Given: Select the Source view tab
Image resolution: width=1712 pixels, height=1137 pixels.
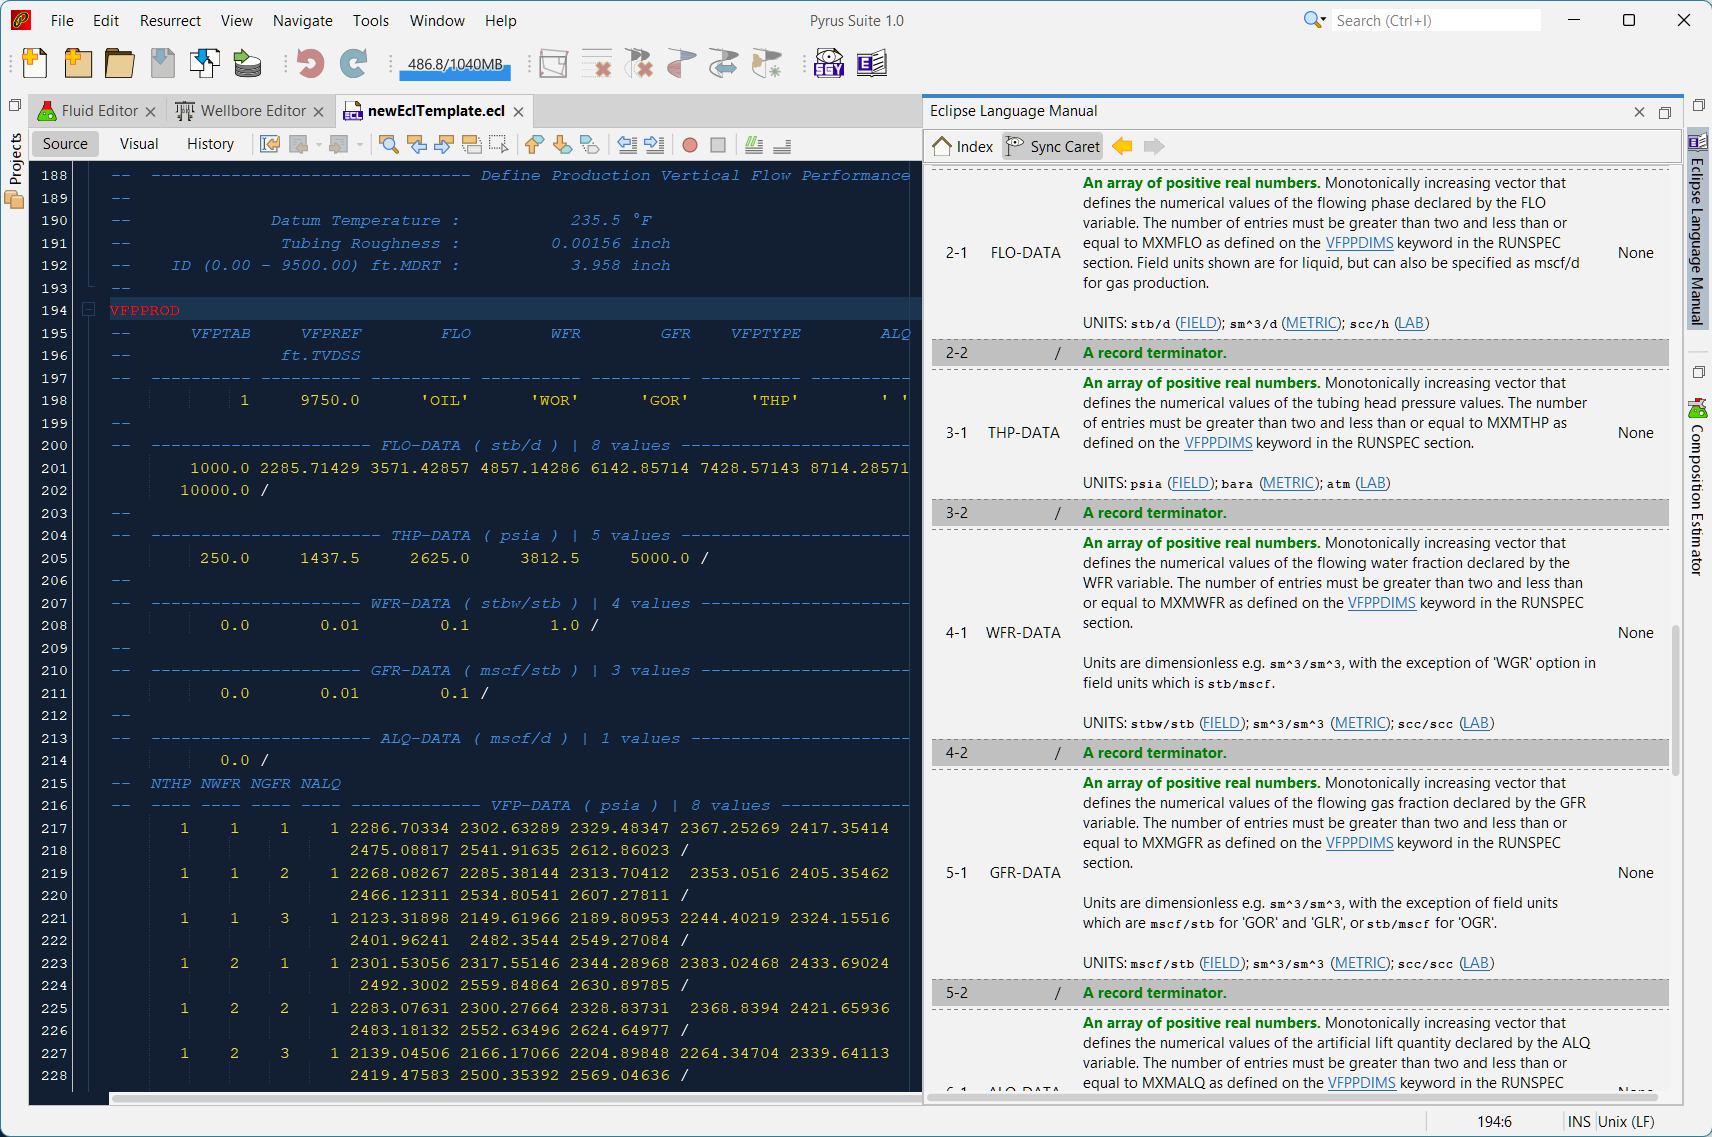Looking at the screenshot, I should (x=65, y=144).
